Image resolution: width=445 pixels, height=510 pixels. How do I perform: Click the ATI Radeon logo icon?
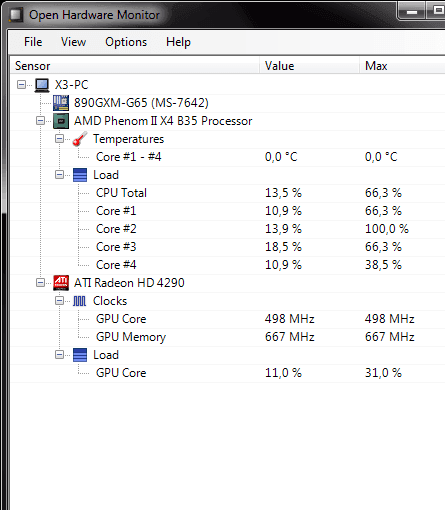[x=61, y=283]
